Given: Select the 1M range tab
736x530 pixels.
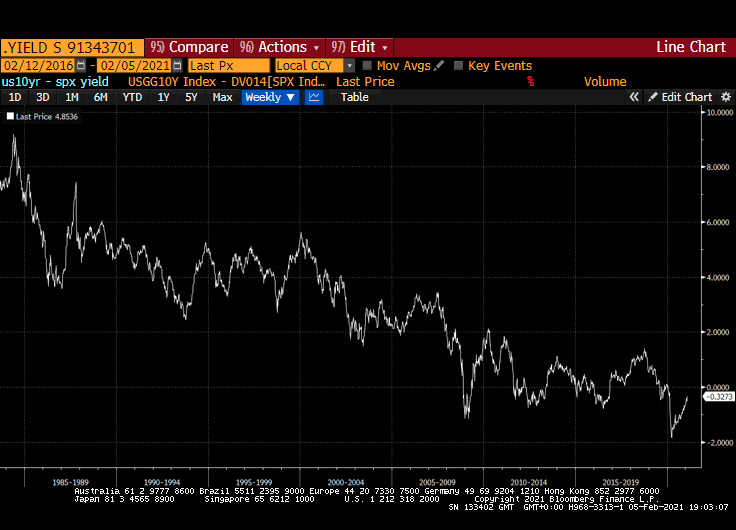Looking at the screenshot, I should 71,97.
